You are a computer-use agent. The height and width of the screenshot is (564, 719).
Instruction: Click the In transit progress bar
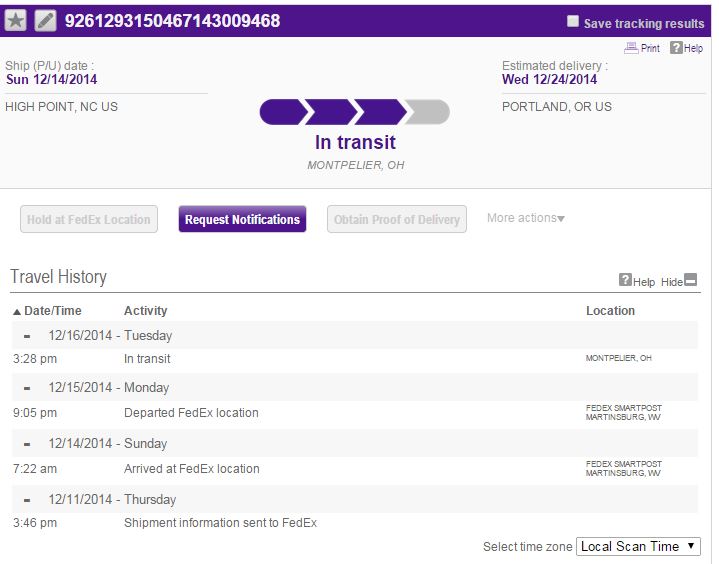(354, 112)
